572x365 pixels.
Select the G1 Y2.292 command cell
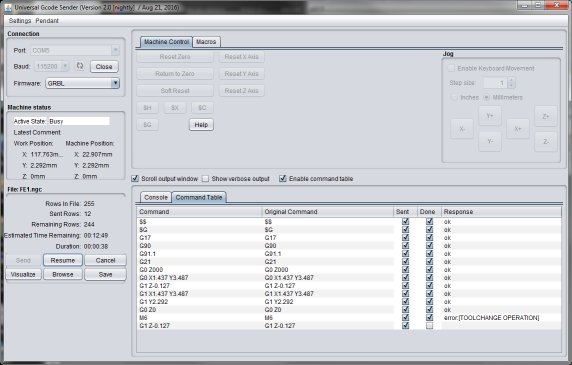pos(200,302)
